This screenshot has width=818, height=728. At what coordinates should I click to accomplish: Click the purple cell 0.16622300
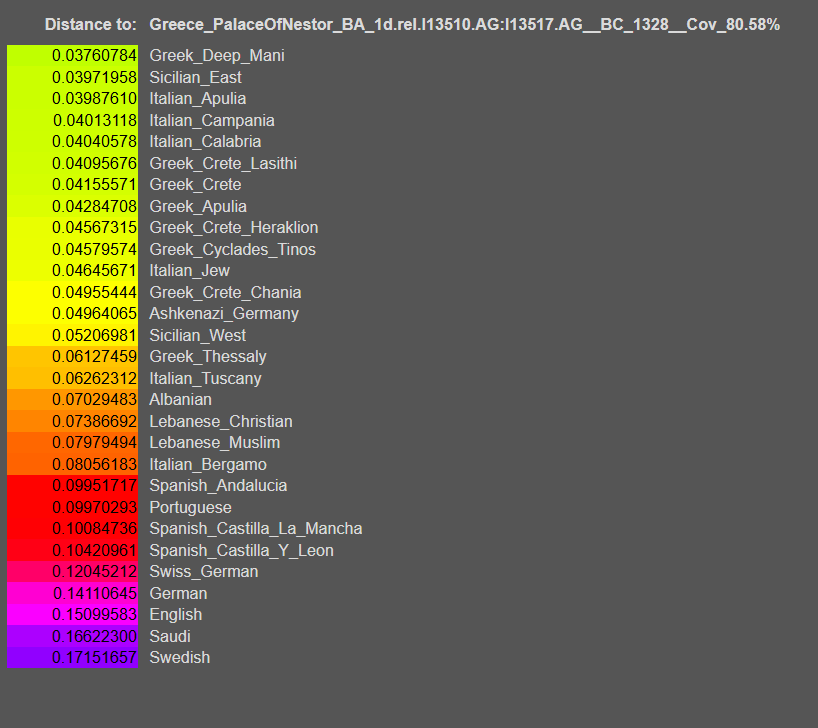pyautogui.click(x=73, y=636)
